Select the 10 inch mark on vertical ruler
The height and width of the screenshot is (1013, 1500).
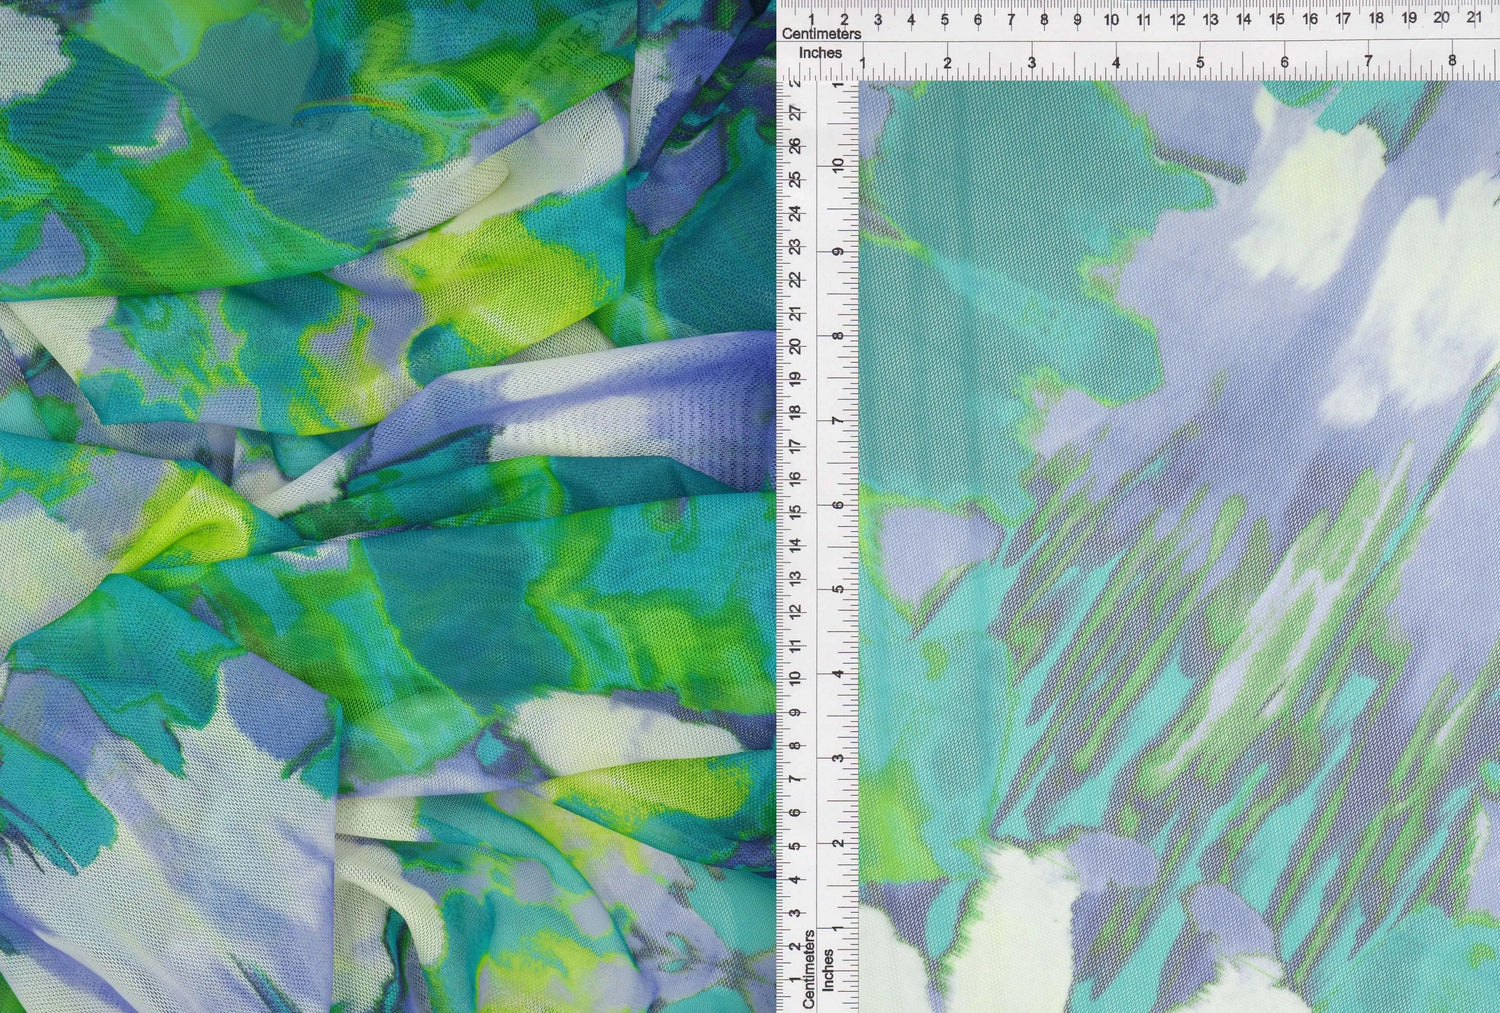click(840, 166)
